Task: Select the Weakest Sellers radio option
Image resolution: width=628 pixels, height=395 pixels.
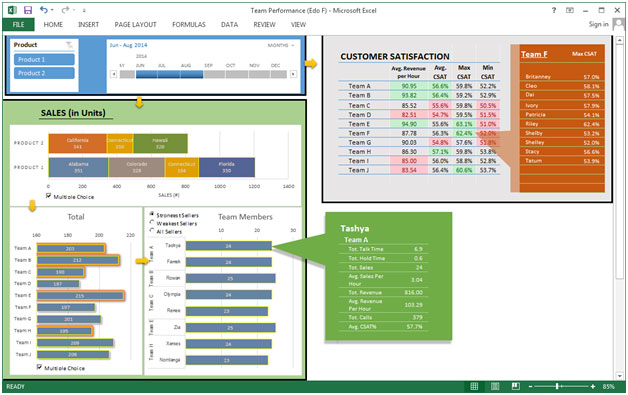Action: [x=152, y=223]
